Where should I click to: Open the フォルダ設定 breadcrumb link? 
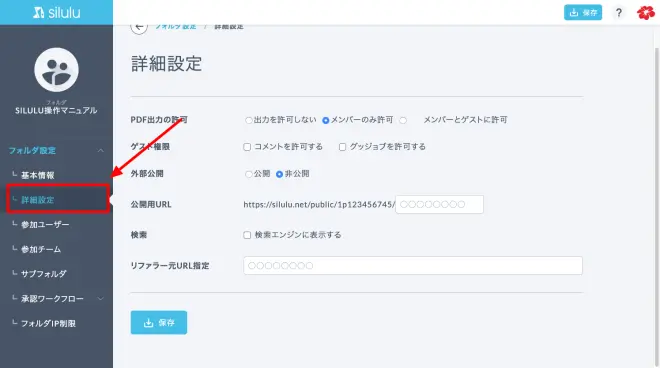click(x=176, y=26)
